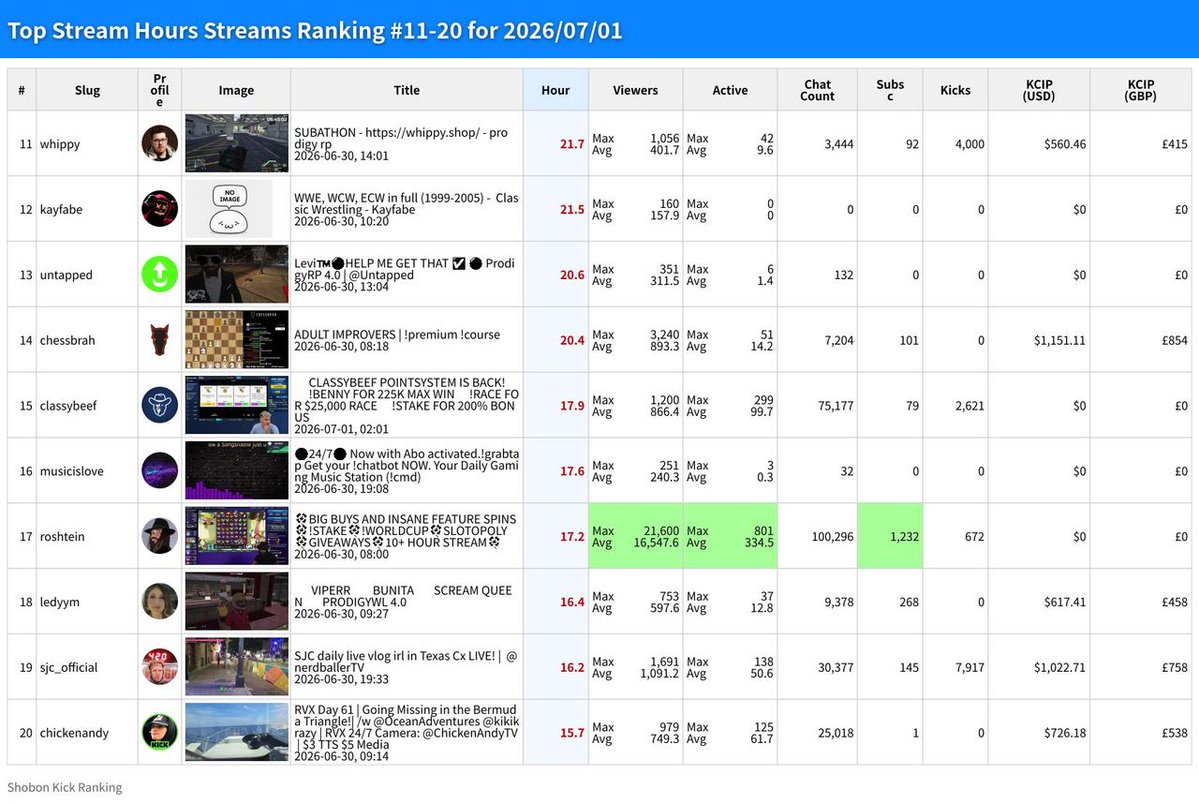Screen dimensions: 1199x804
Task: Click chickenandy's Kick cap avatar
Action: pos(160,732)
